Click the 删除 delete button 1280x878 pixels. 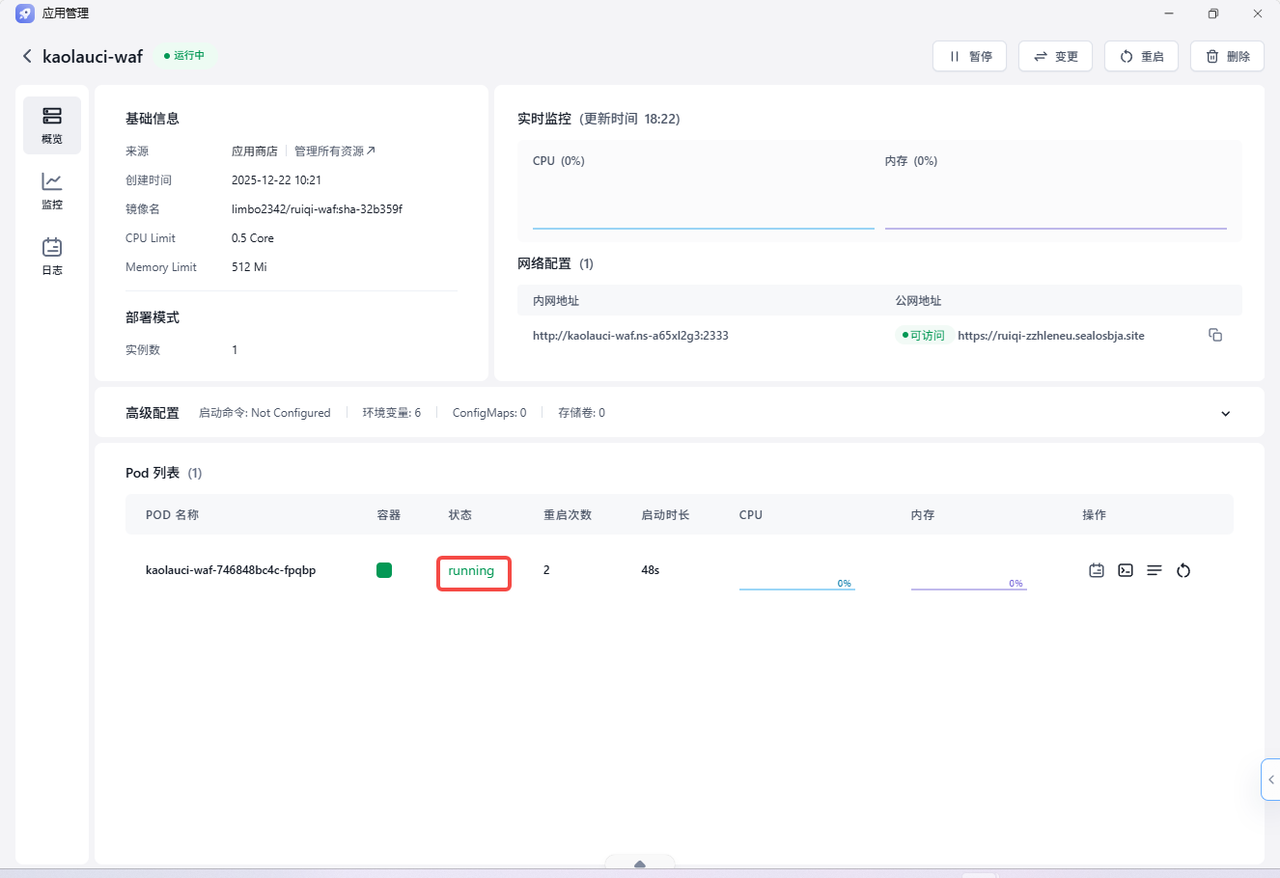pos(1227,56)
